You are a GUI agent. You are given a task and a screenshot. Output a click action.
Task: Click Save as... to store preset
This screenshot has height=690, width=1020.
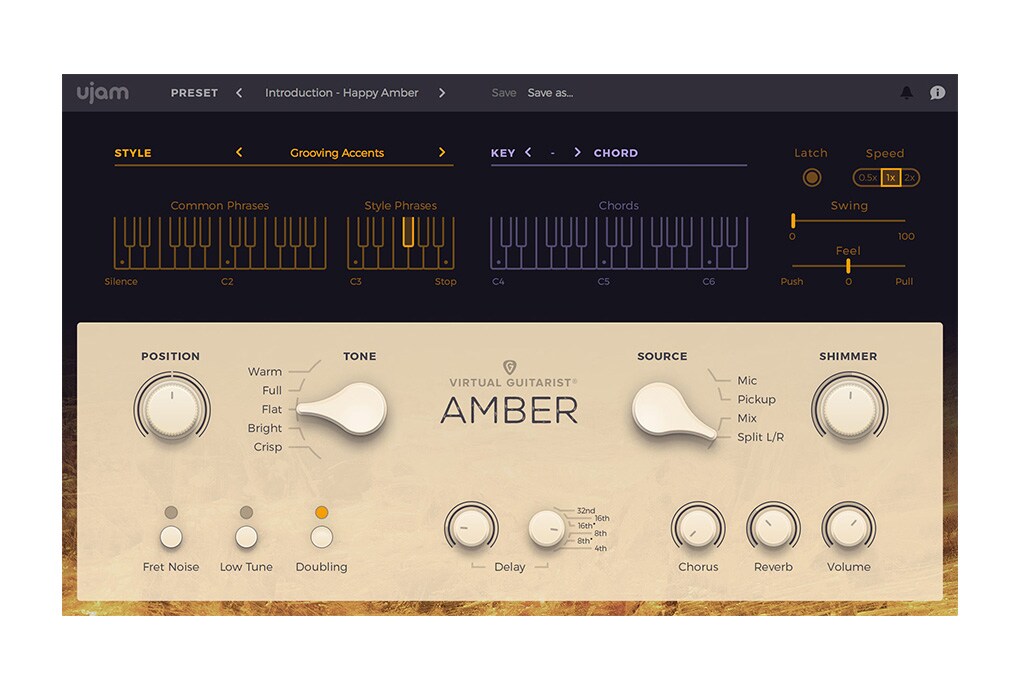pos(550,93)
